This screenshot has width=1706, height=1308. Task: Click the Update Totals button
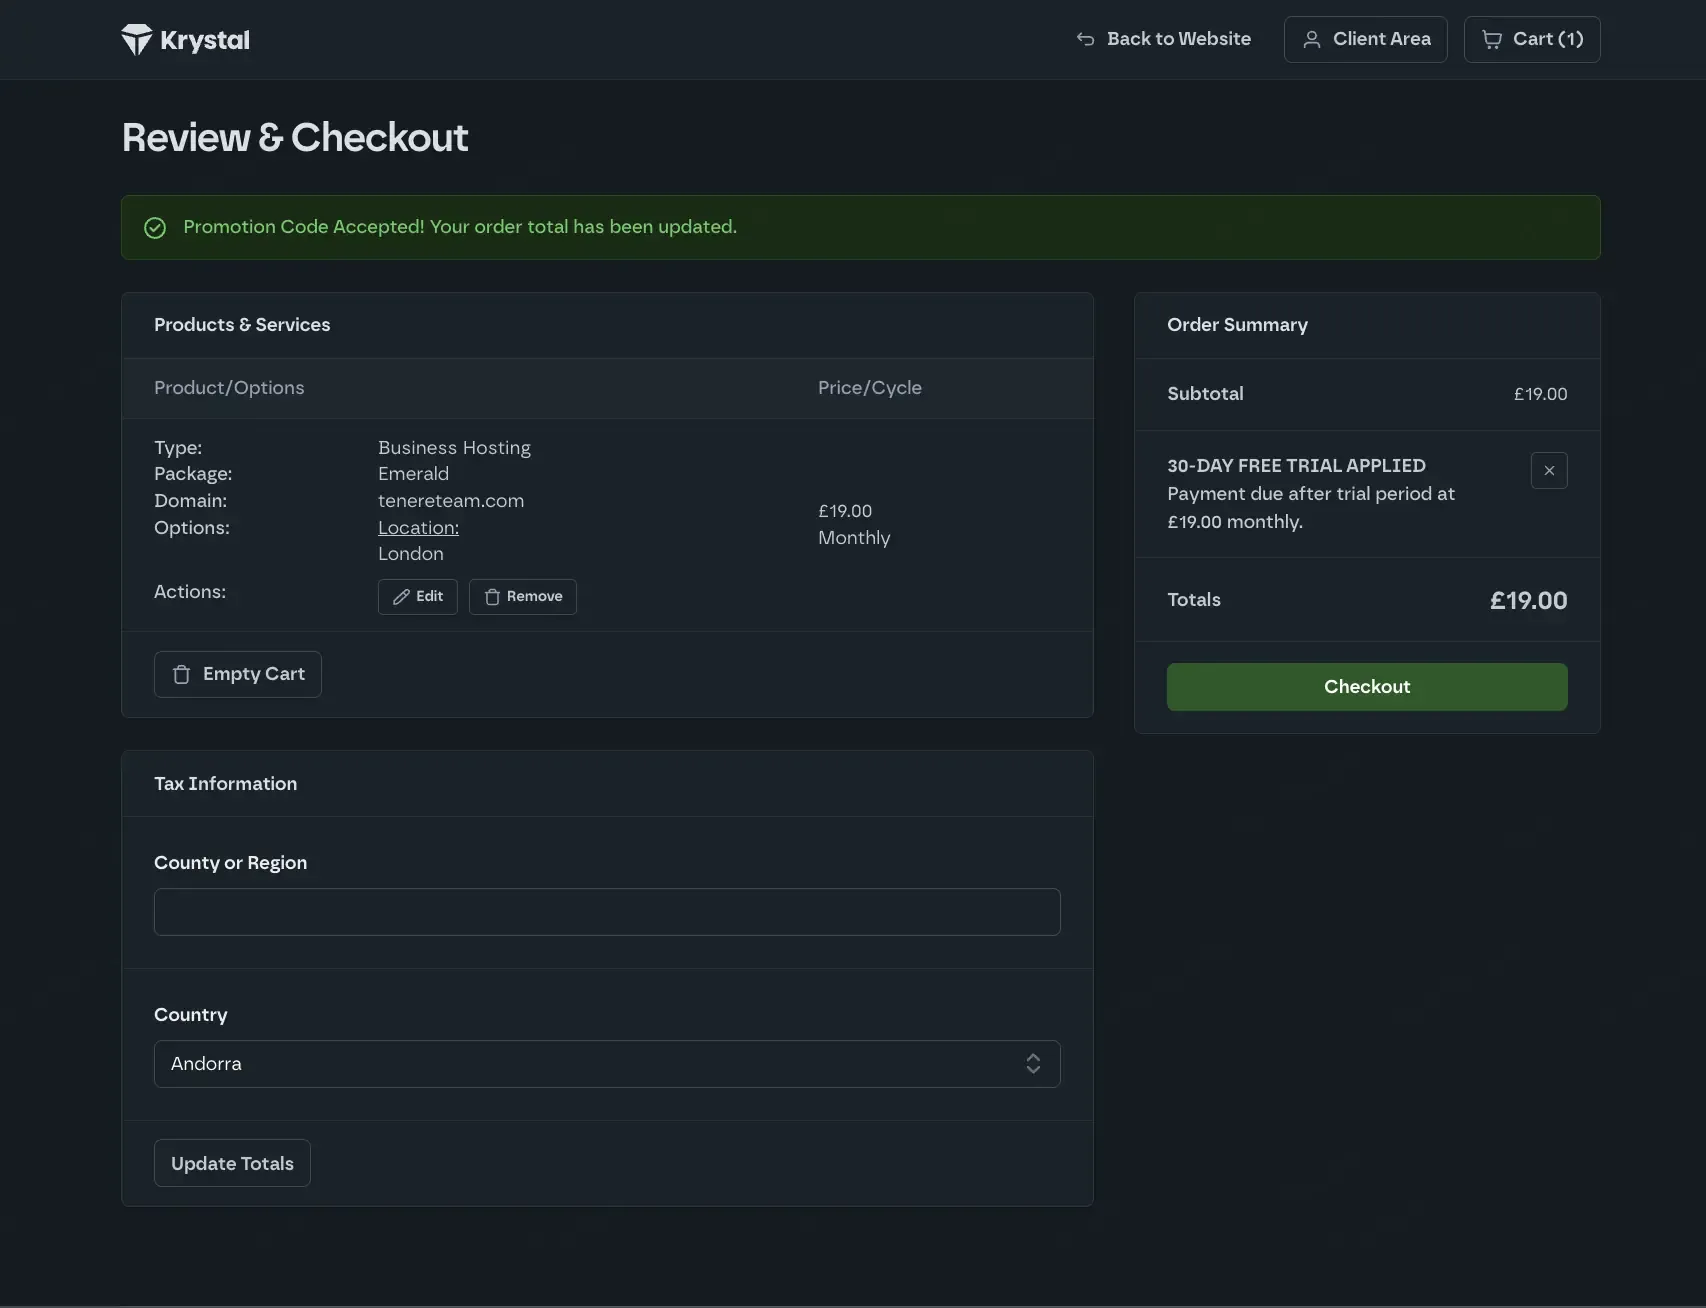pos(232,1163)
